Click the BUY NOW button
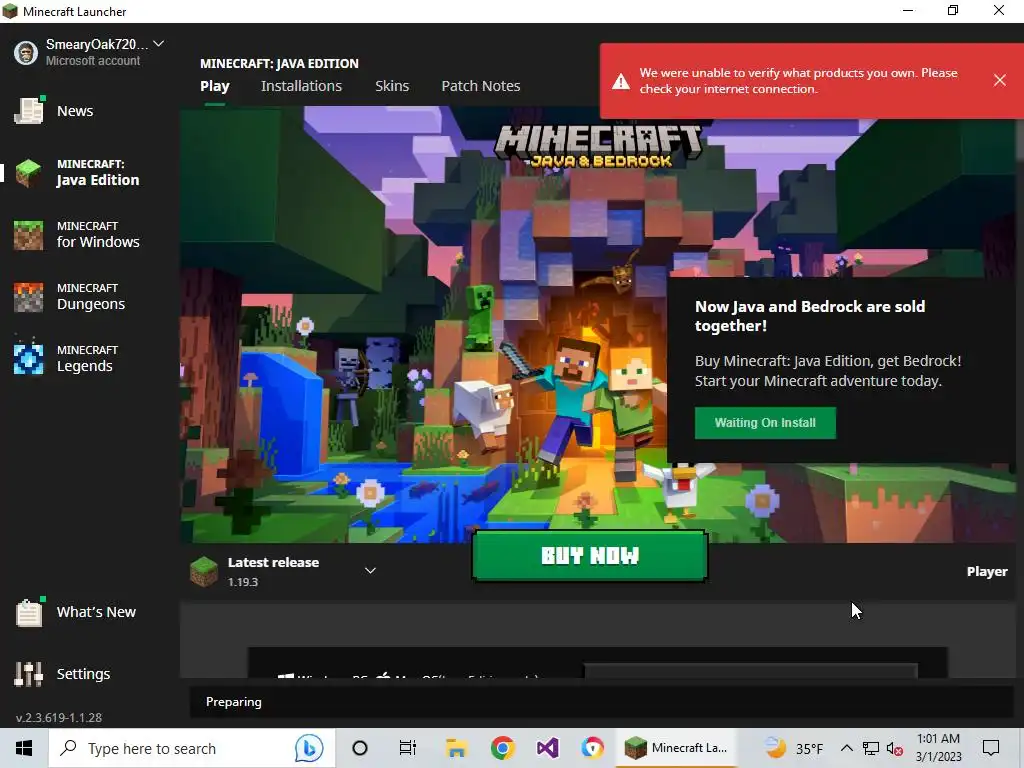The height and width of the screenshot is (768, 1024). (x=590, y=556)
